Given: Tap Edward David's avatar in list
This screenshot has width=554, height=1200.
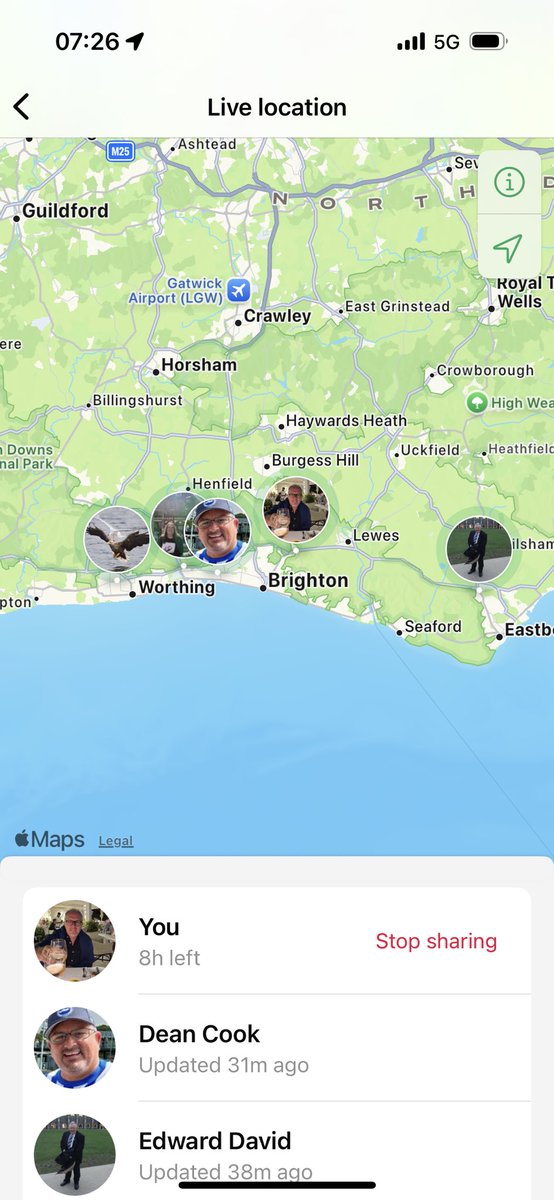Looking at the screenshot, I should tap(75, 1154).
